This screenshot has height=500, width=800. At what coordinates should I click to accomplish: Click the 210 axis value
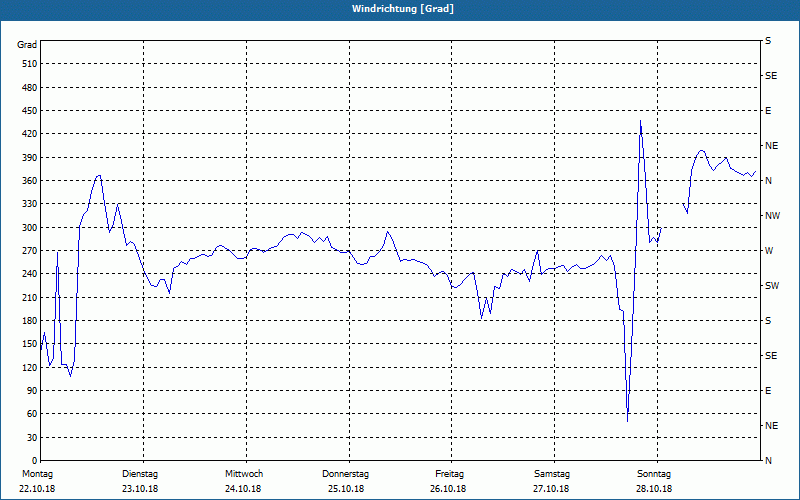[x=29, y=297]
